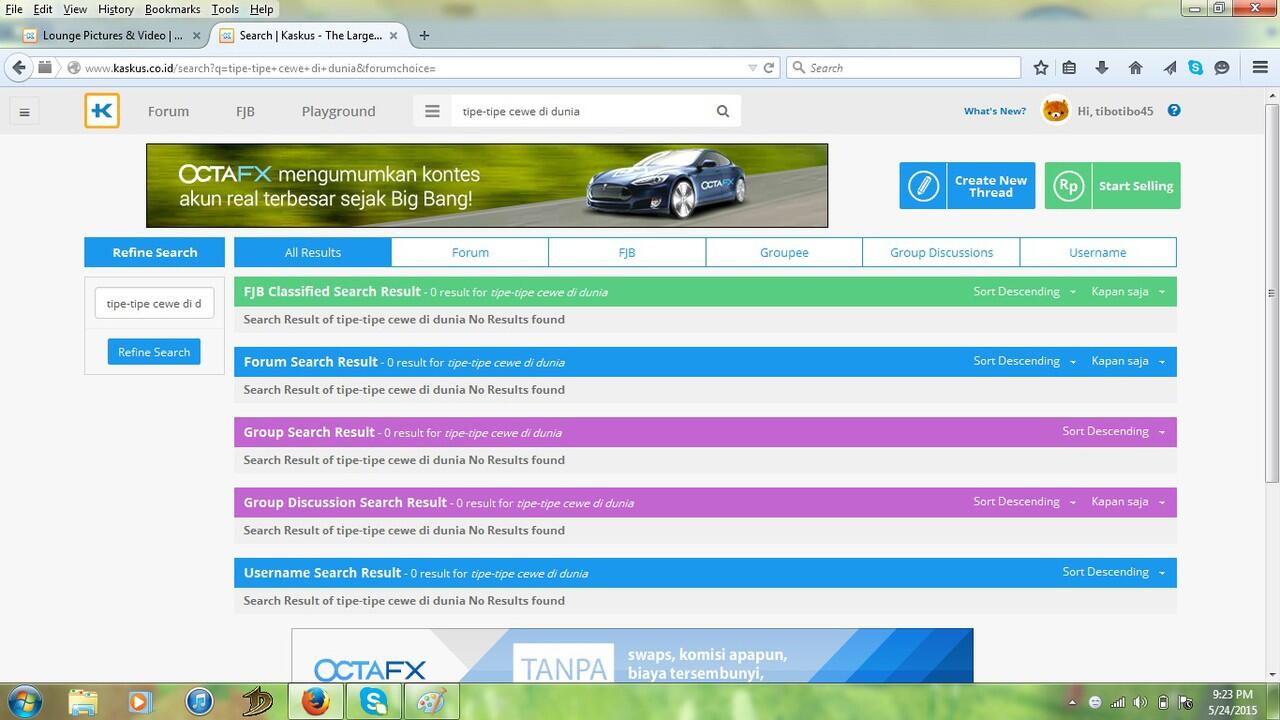This screenshot has width=1280, height=720.
Task: Switch to Firefox in taskbar
Action: [x=316, y=702]
